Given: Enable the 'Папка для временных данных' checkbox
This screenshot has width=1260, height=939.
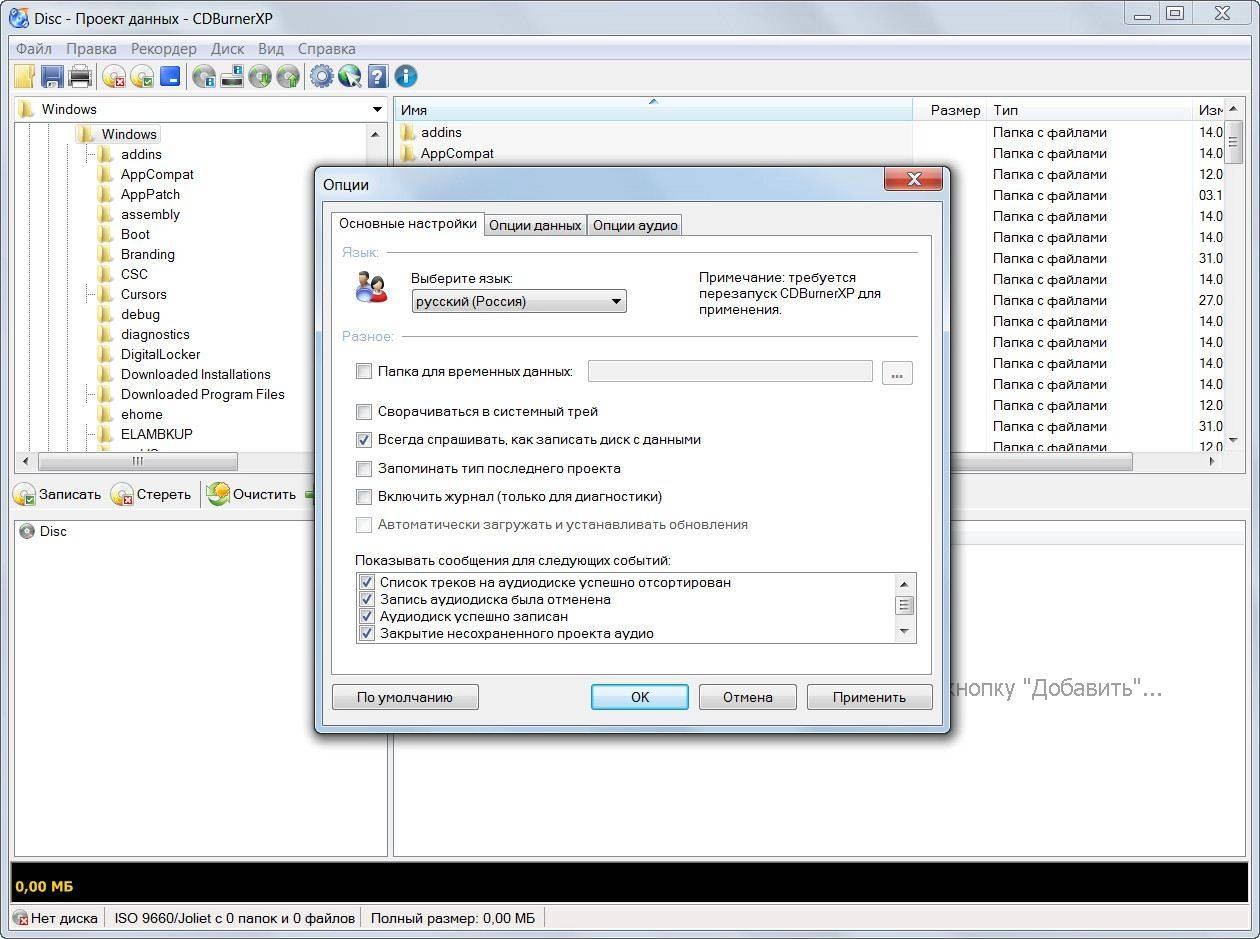Looking at the screenshot, I should [x=364, y=372].
